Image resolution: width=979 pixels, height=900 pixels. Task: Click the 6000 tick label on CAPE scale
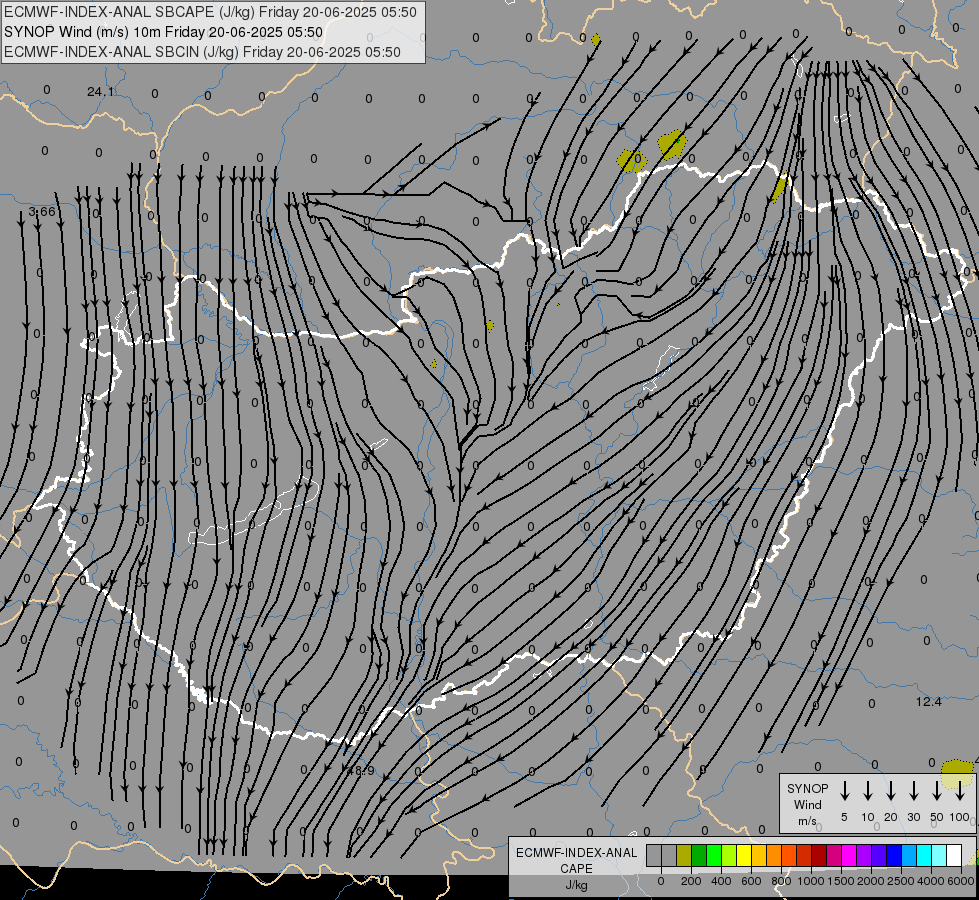click(x=961, y=881)
